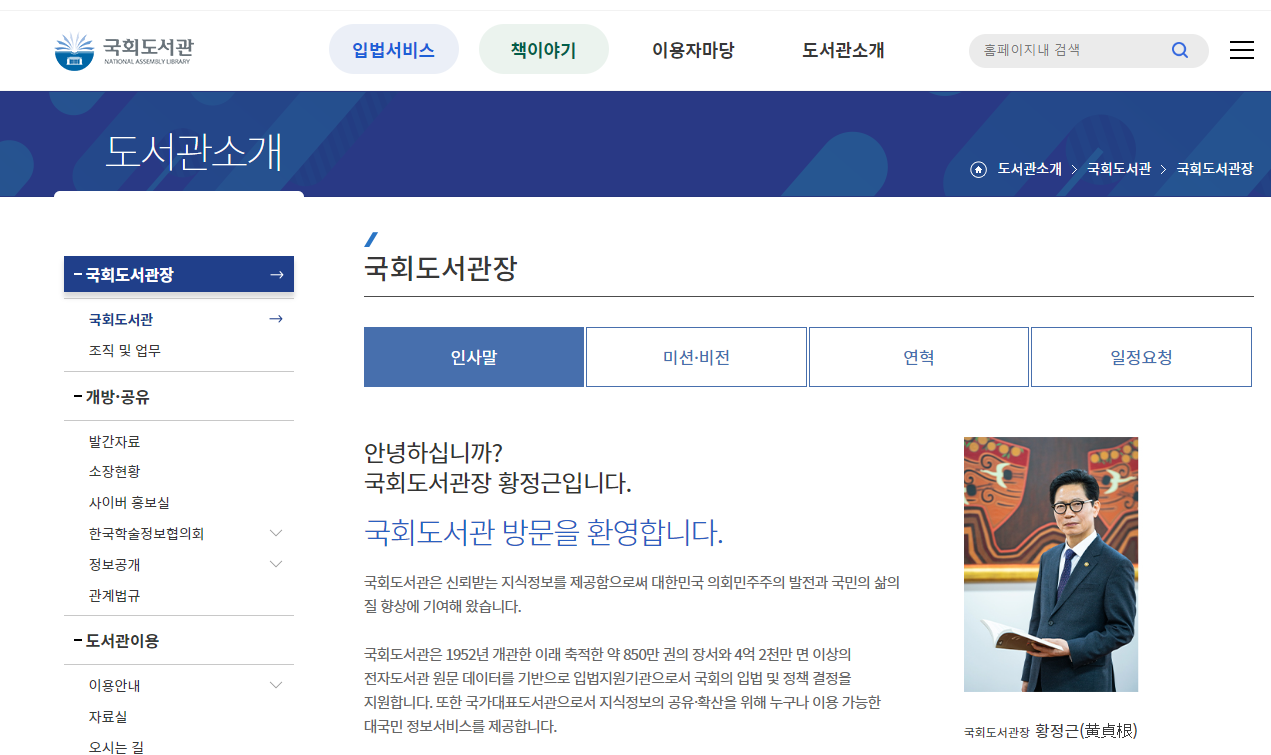Screen dimensions: 1271x755
Task: Open the 국회도서관장 sidebar section header
Action: 179,275
